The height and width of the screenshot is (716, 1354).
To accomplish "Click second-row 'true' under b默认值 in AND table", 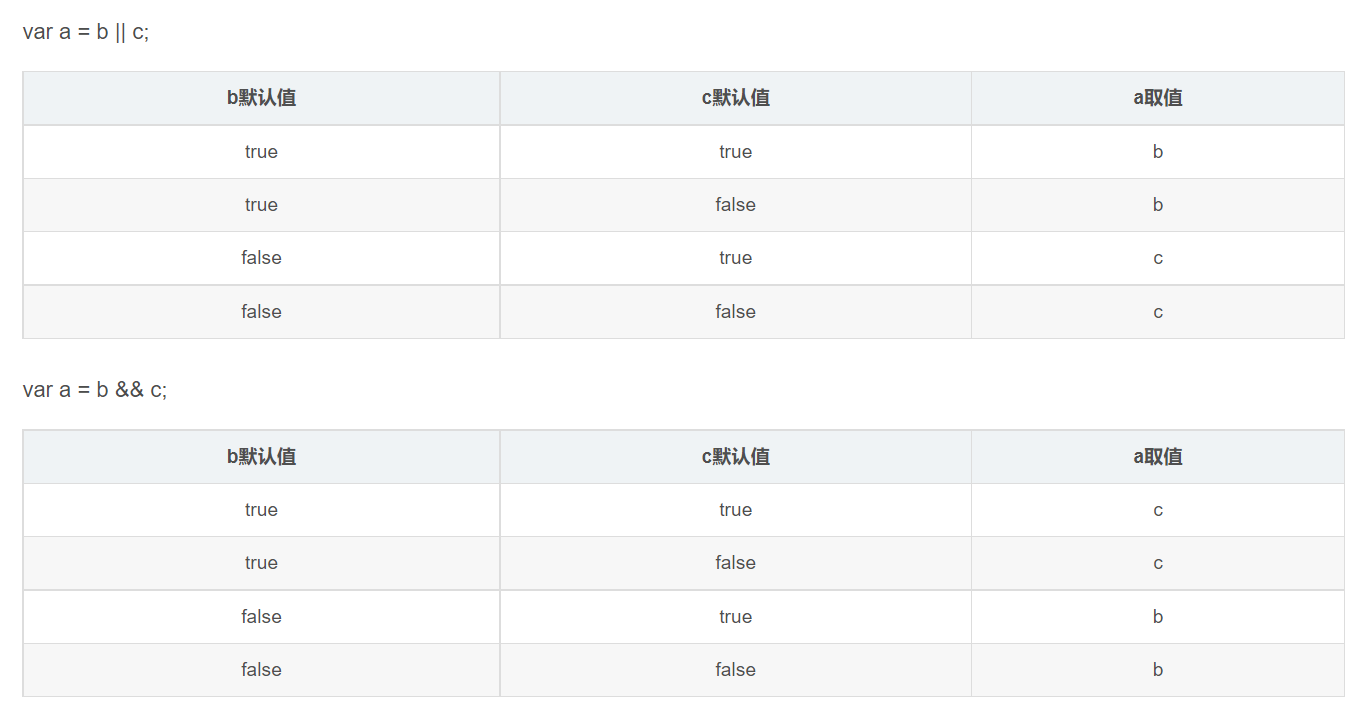I will (x=261, y=563).
